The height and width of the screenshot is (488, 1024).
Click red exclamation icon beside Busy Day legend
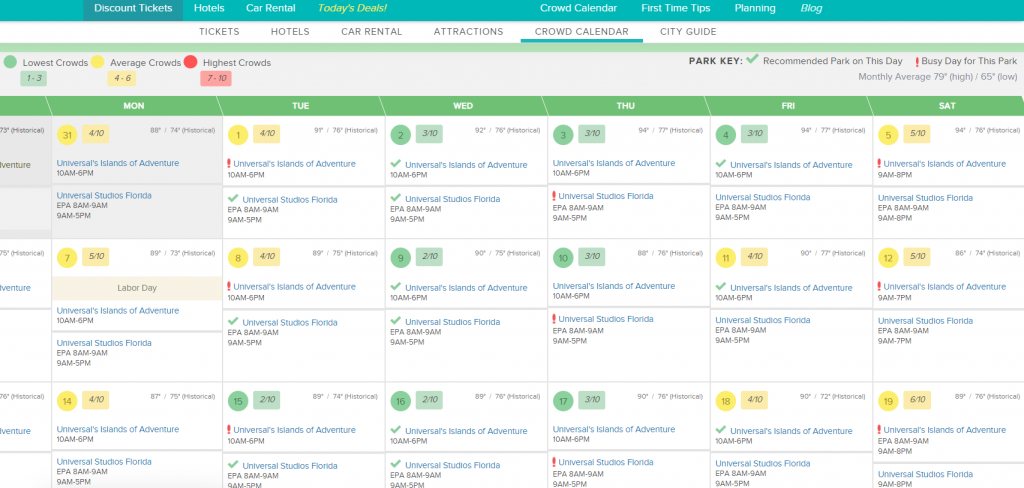(917, 62)
